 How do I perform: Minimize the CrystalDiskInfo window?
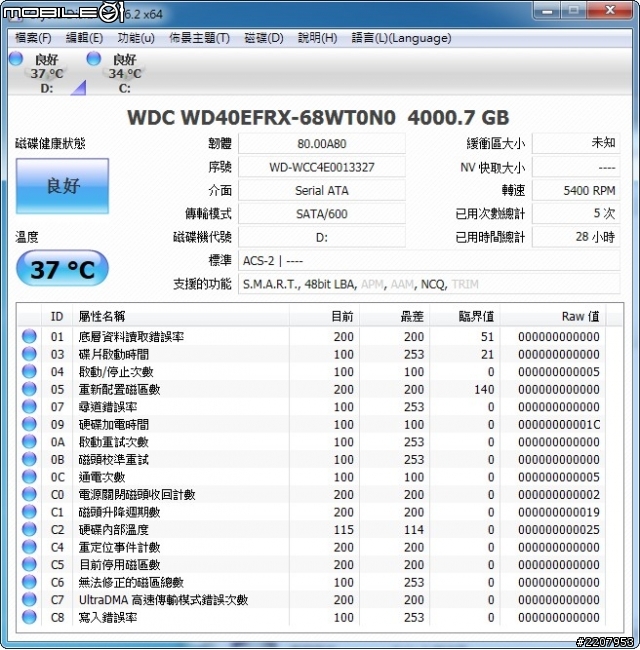[x=547, y=11]
